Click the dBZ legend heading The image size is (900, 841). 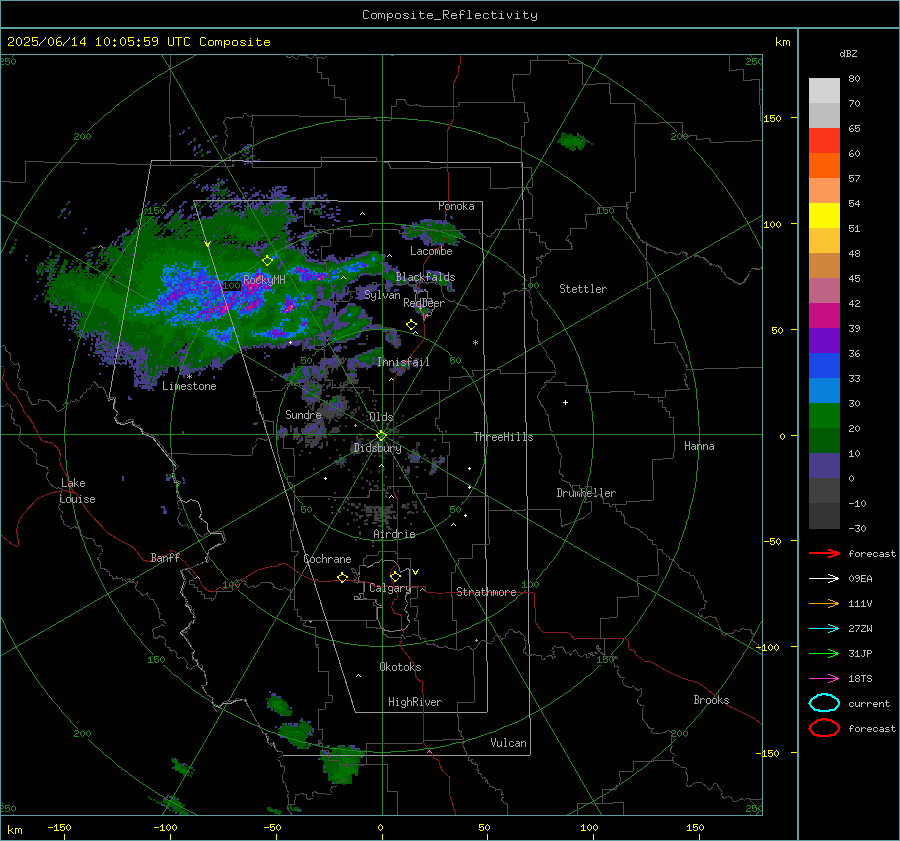pyautogui.click(x=848, y=54)
